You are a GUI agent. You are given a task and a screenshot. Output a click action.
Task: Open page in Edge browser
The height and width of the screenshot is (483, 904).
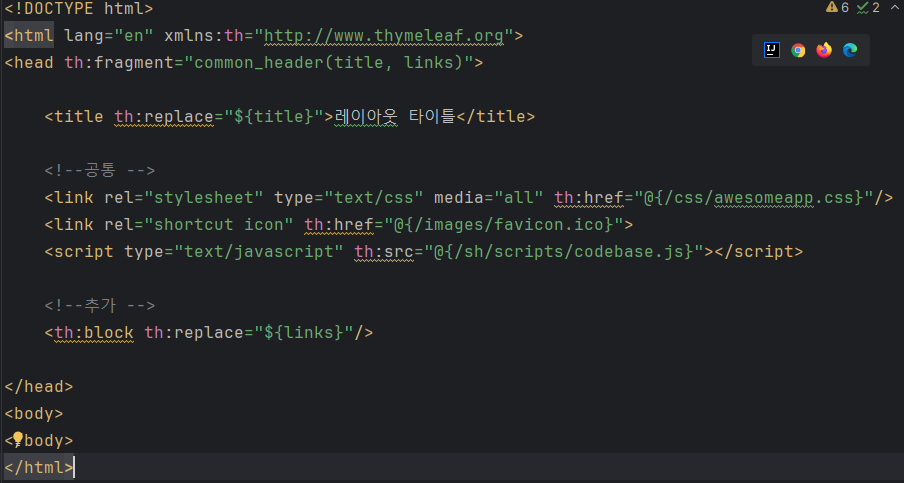[850, 50]
